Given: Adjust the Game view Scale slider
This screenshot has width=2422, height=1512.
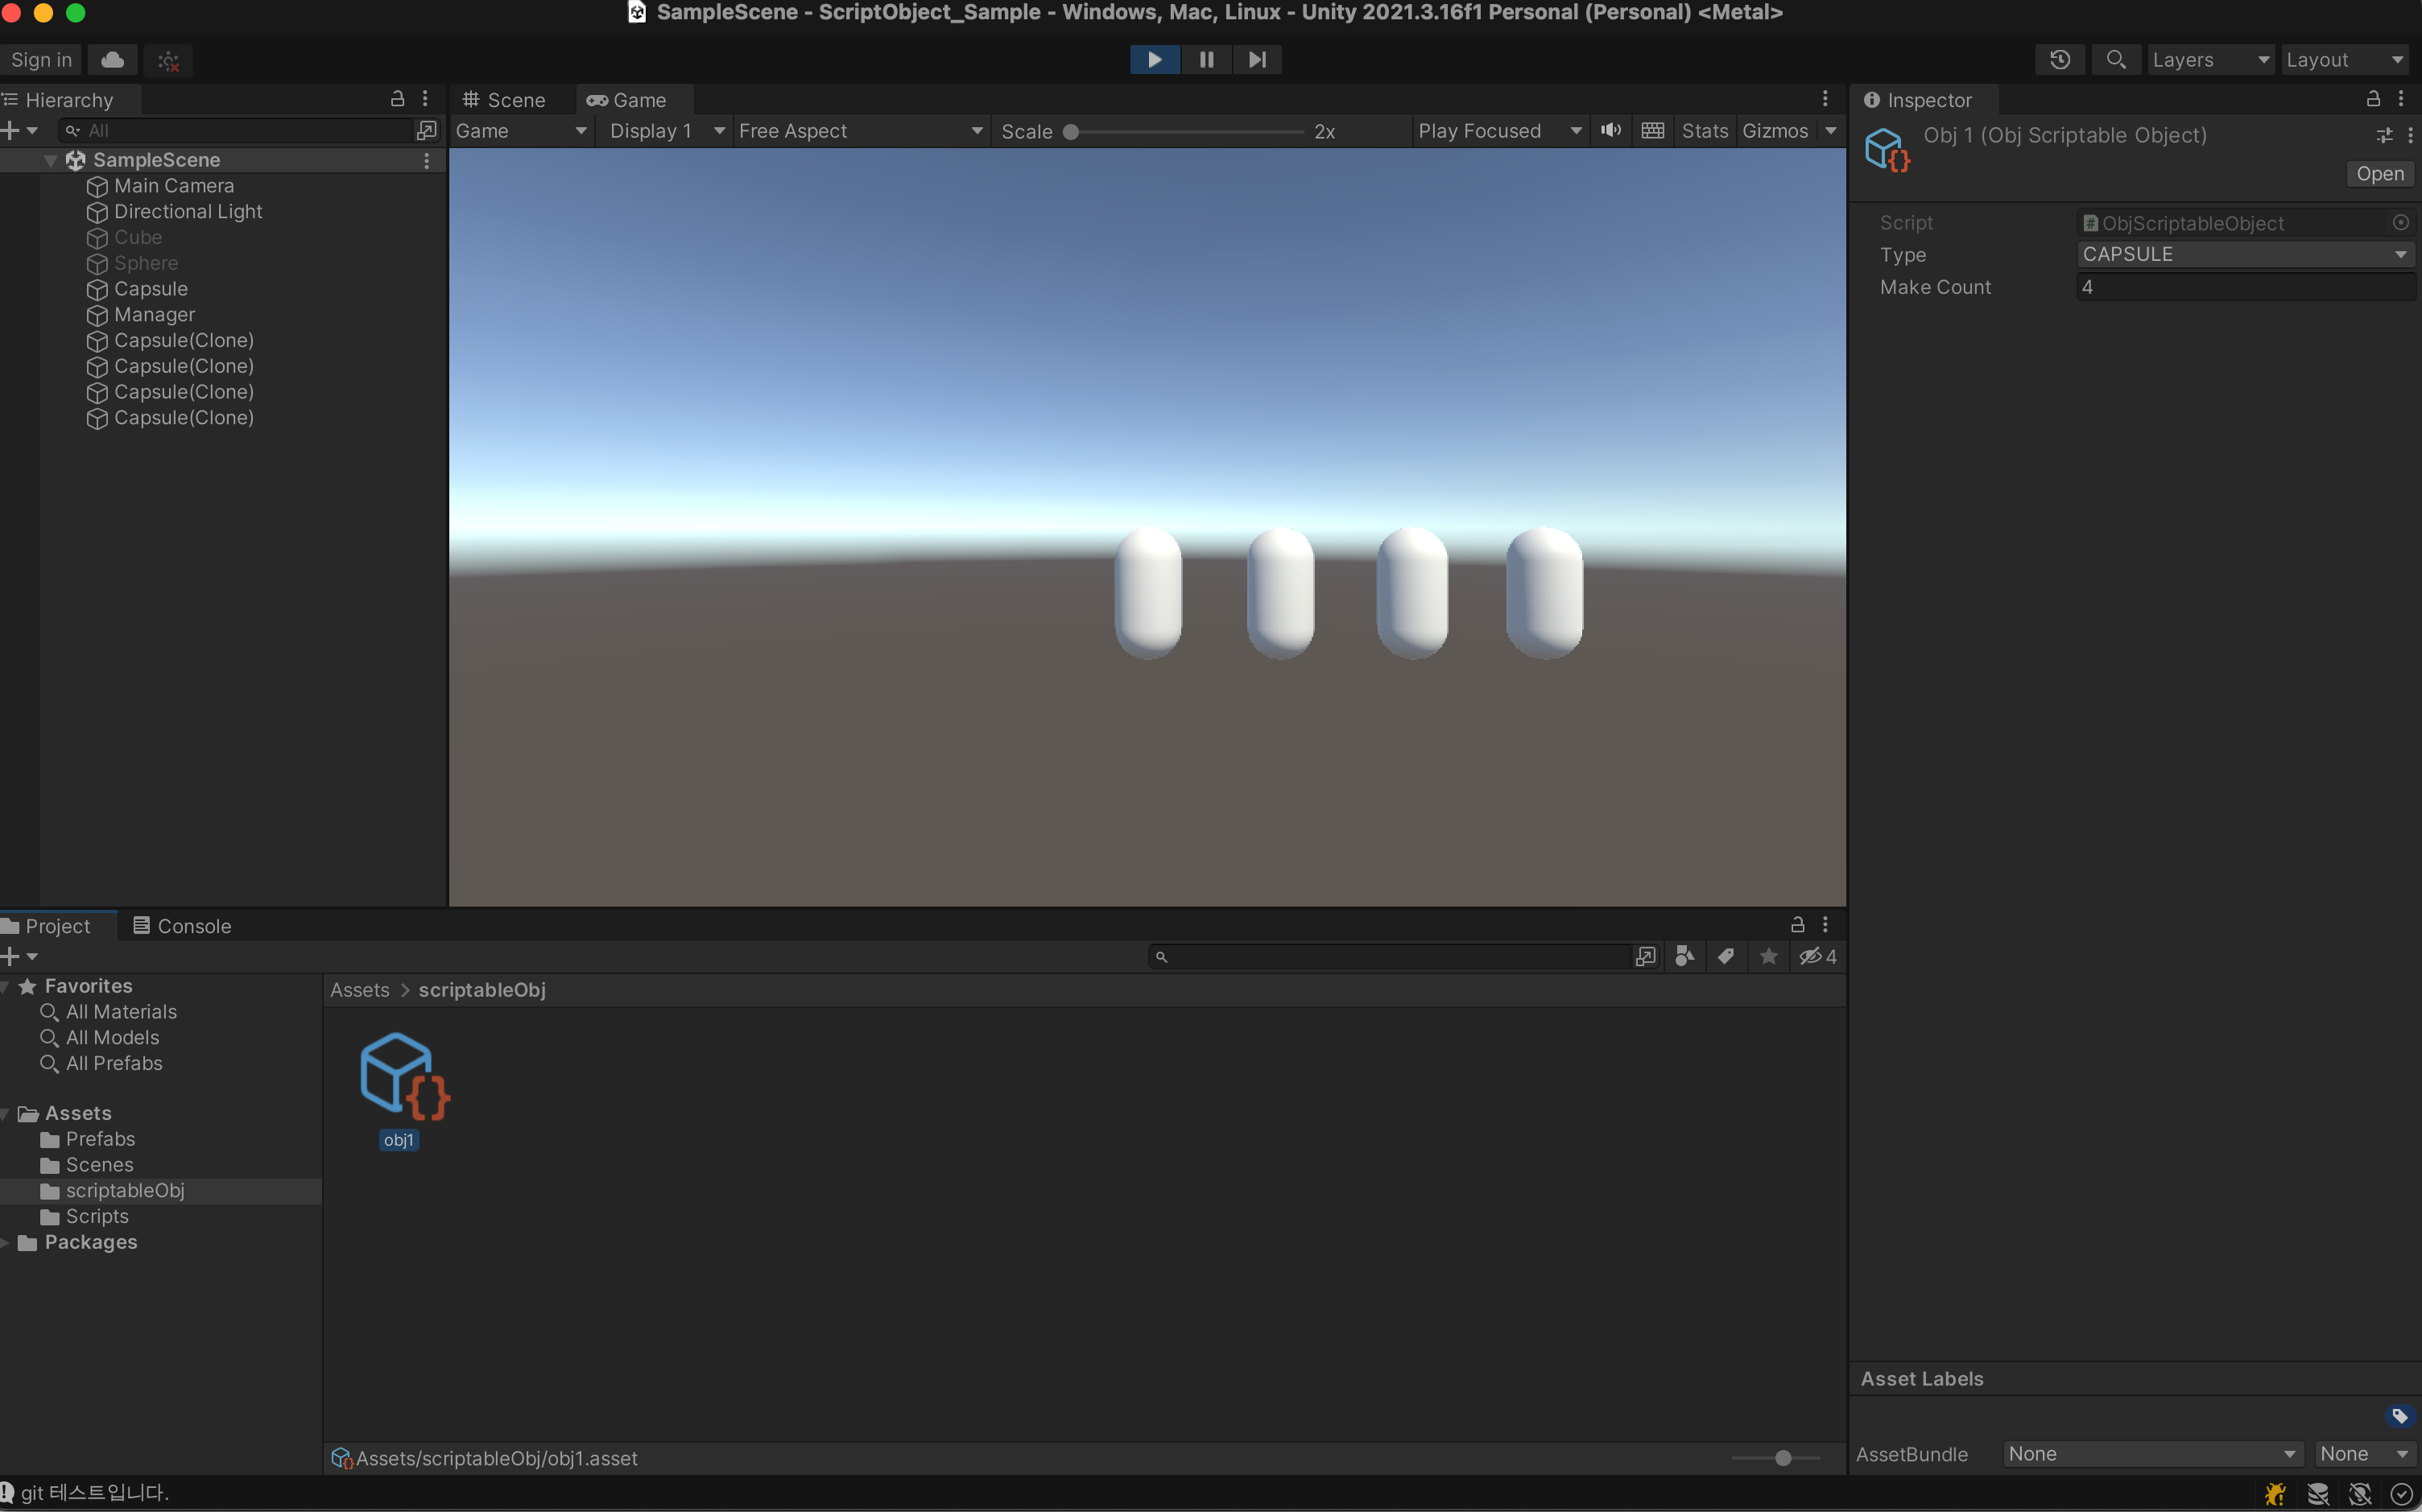Looking at the screenshot, I should tap(1071, 132).
